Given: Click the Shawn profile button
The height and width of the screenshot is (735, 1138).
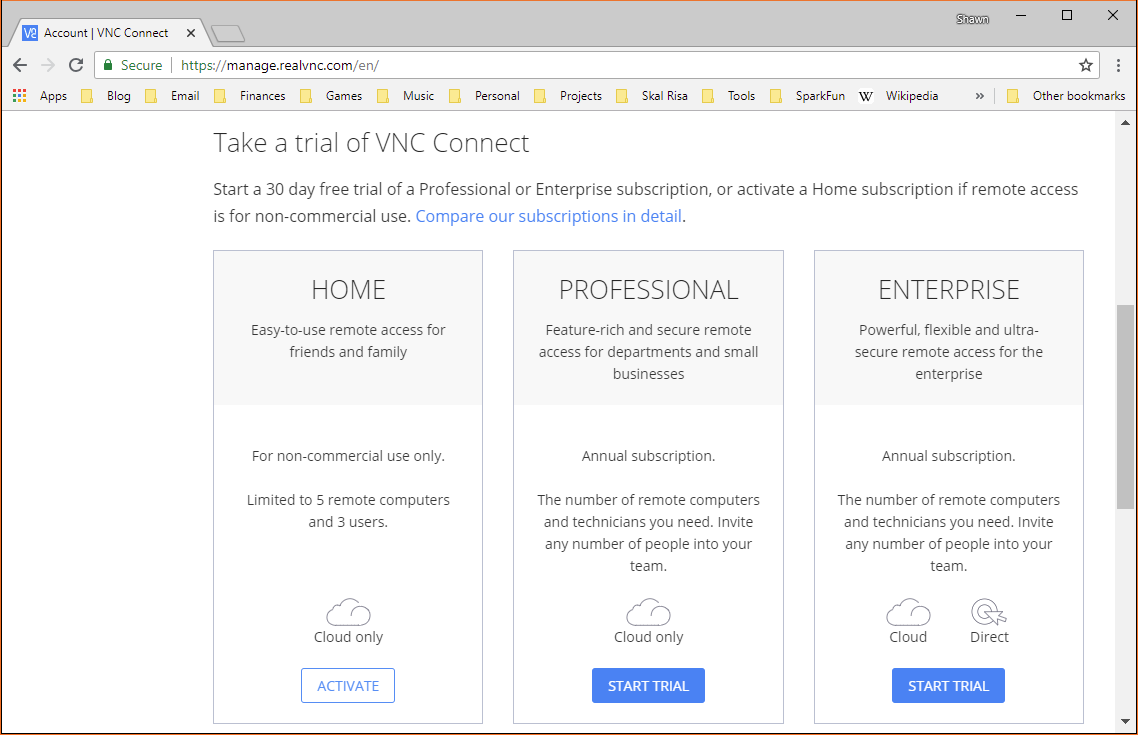Looking at the screenshot, I should pyautogui.click(x=973, y=19).
